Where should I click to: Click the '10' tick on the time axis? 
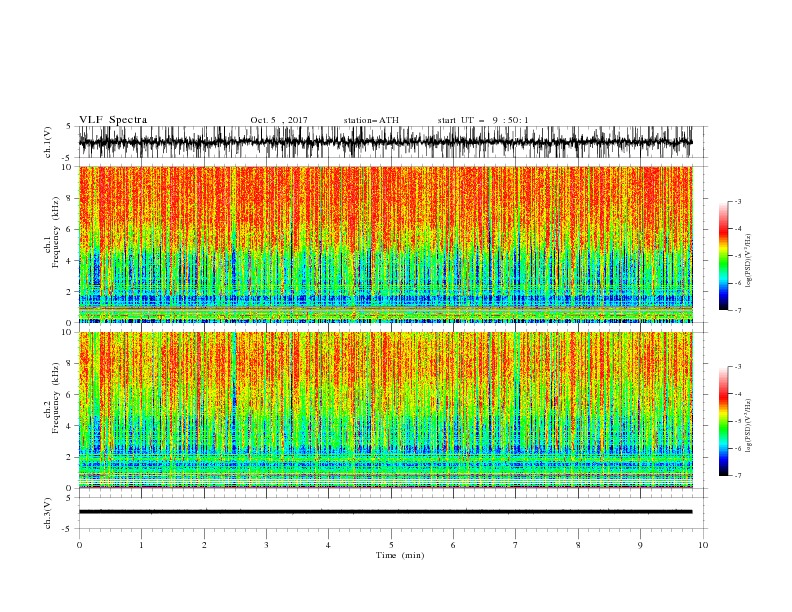click(x=703, y=545)
